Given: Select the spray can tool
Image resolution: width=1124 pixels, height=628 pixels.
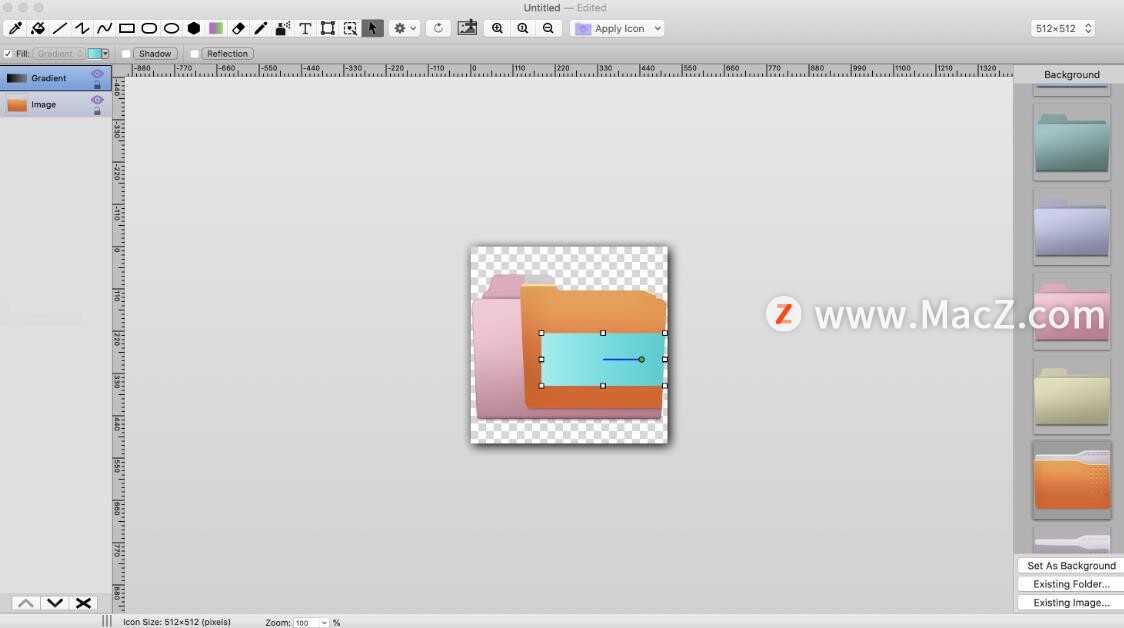Looking at the screenshot, I should pyautogui.click(x=282, y=29).
